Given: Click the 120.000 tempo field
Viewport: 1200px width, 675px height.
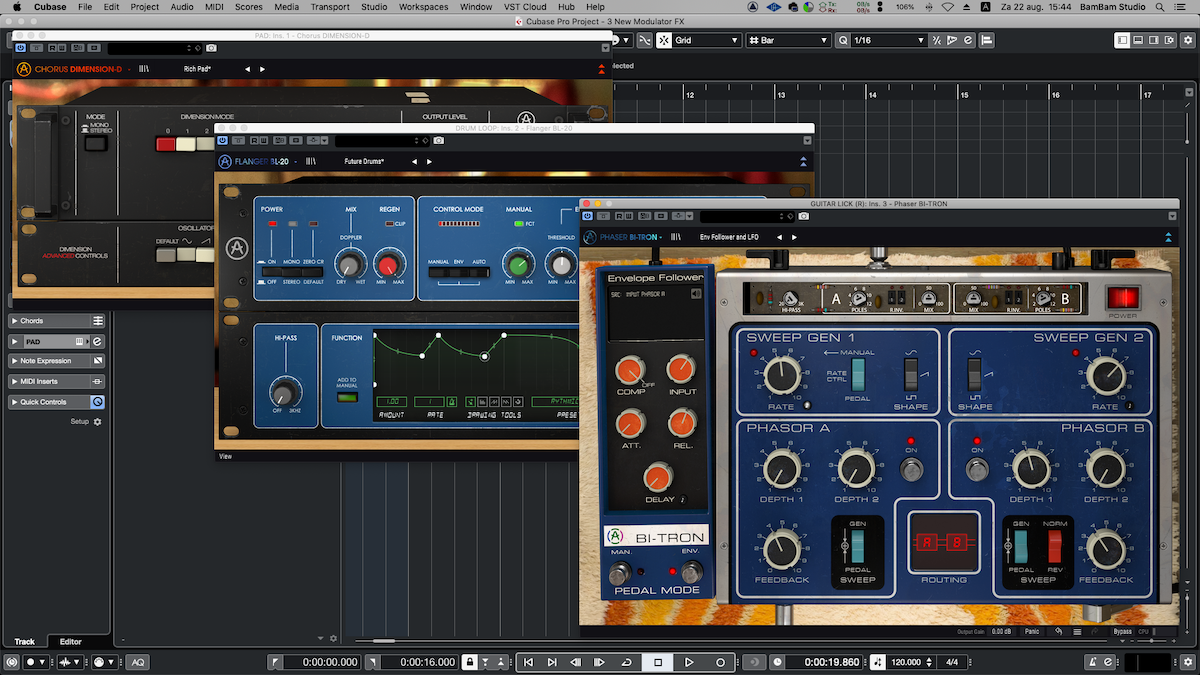Looking at the screenshot, I should pyautogui.click(x=906, y=662).
